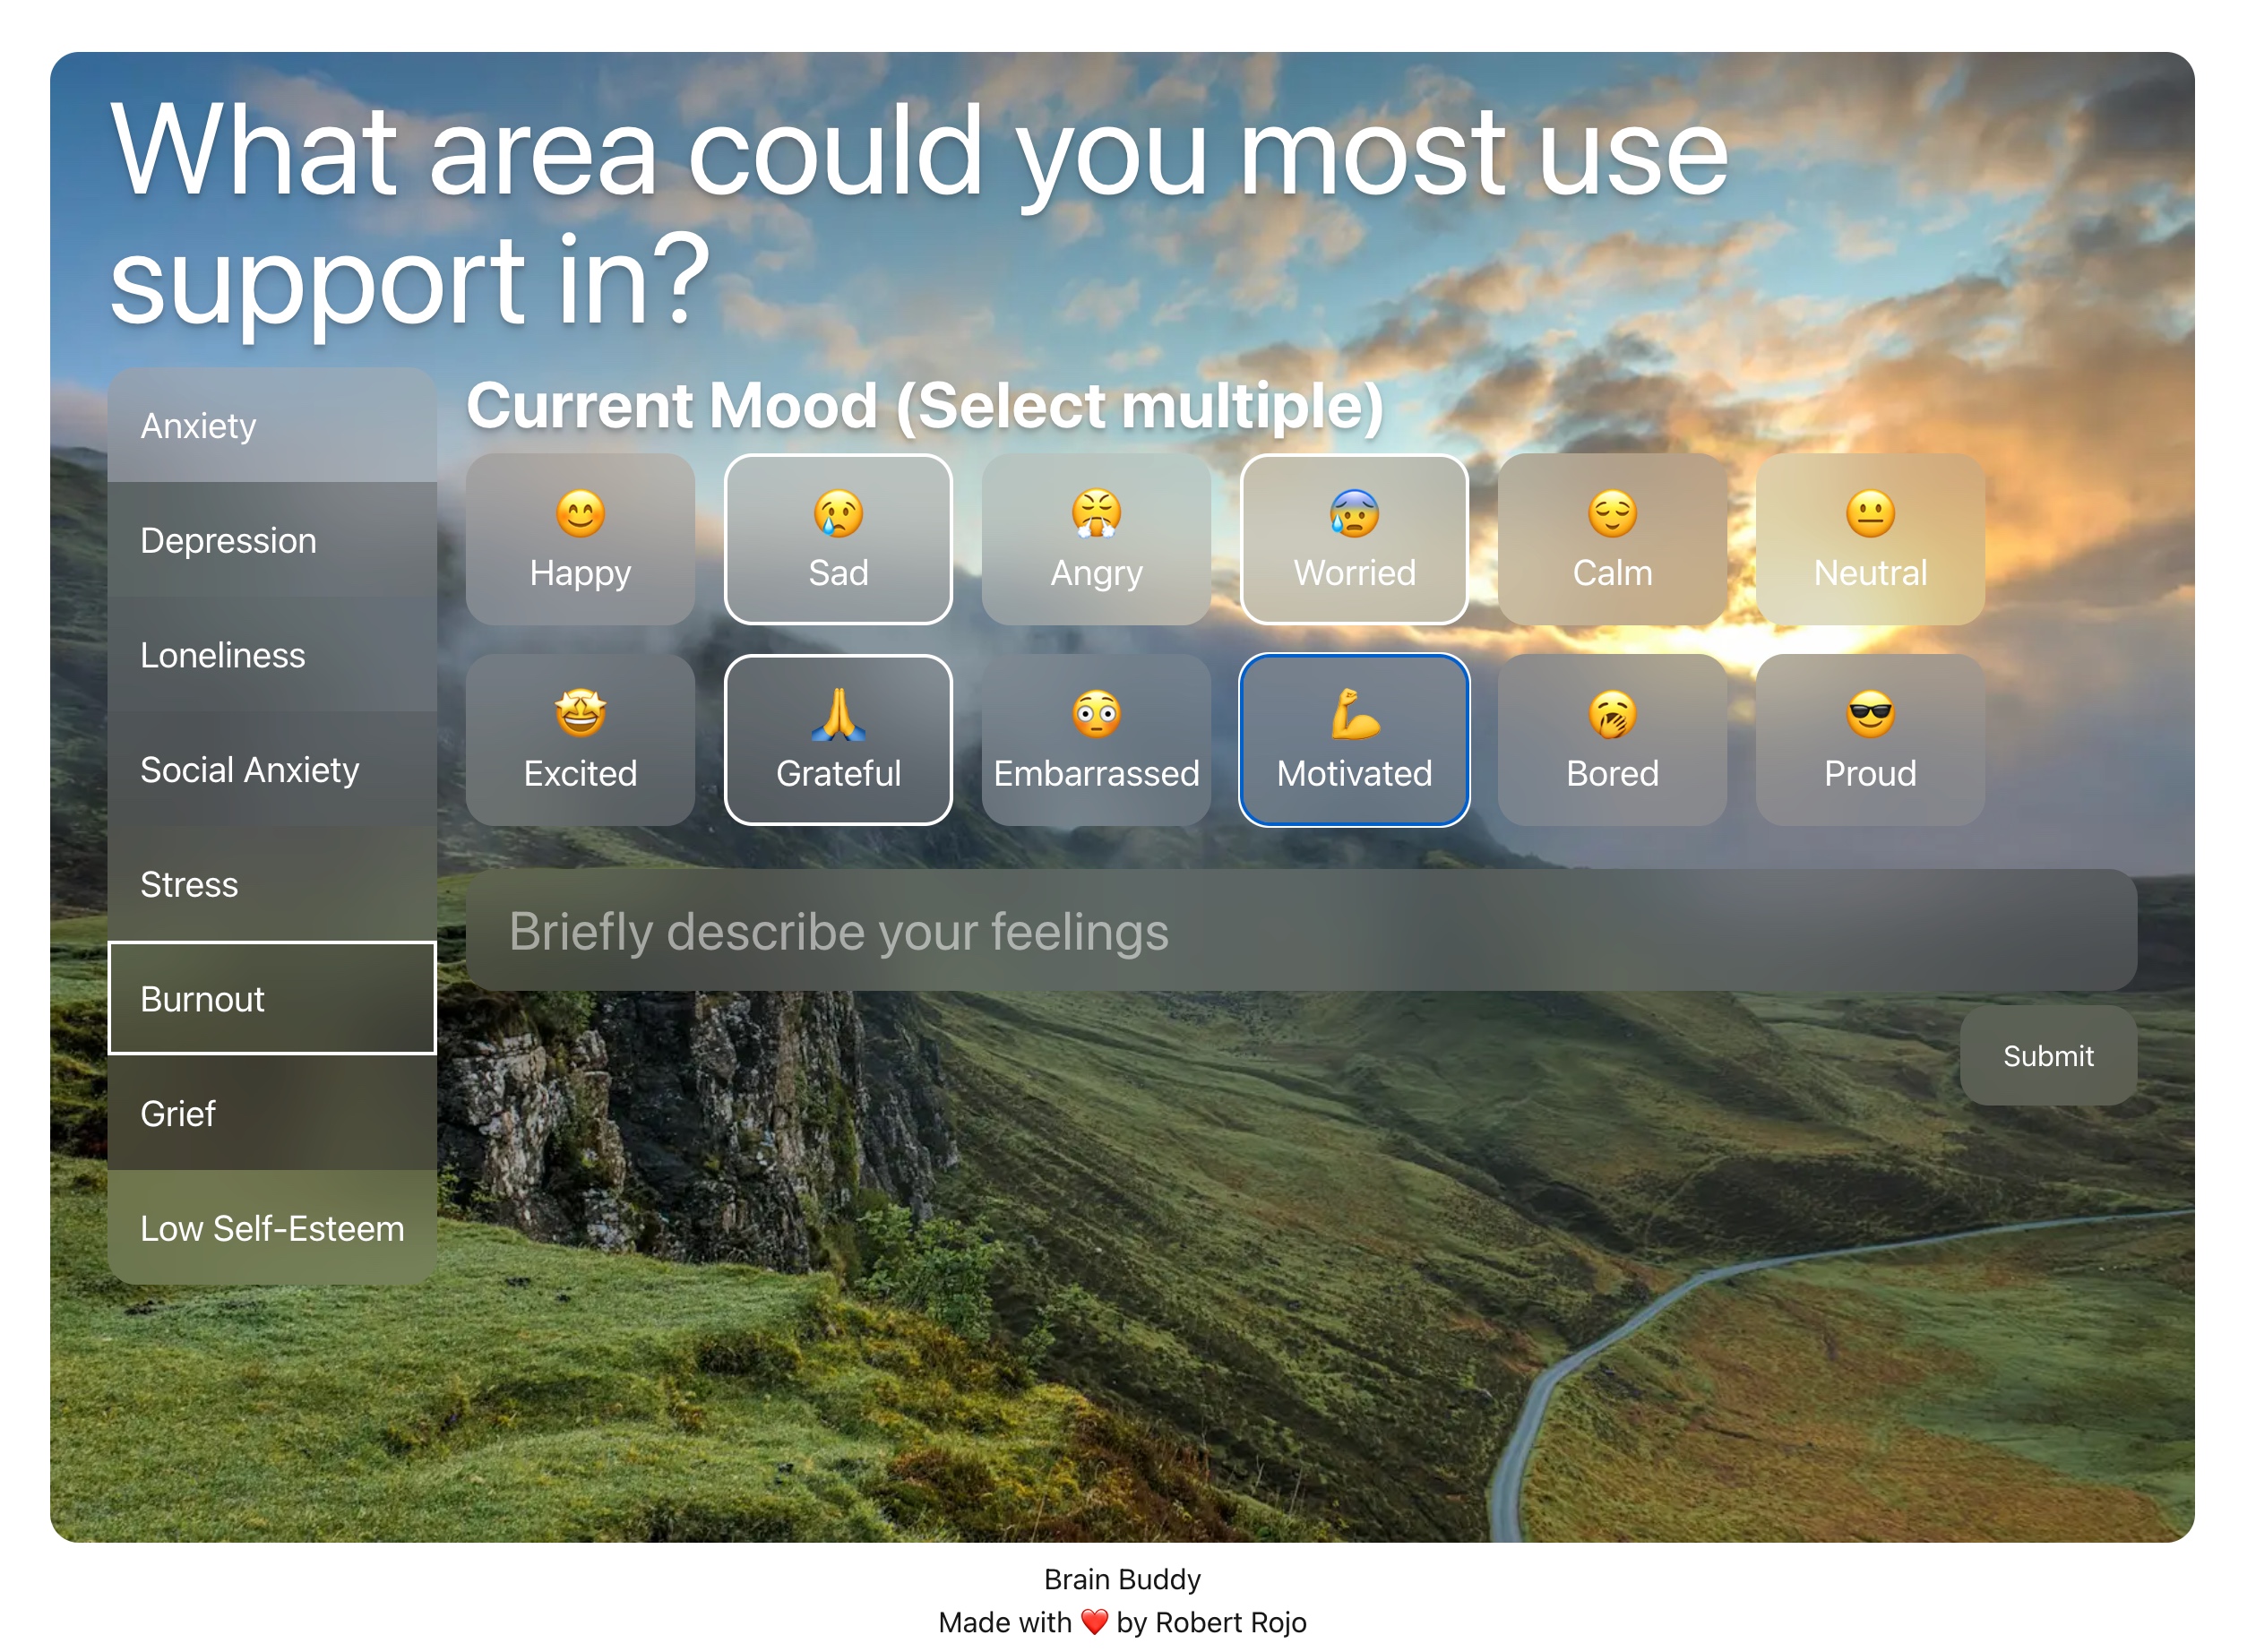Toggle off the Worried mood
The height and width of the screenshot is (1652, 2247).
pyautogui.click(x=1354, y=540)
